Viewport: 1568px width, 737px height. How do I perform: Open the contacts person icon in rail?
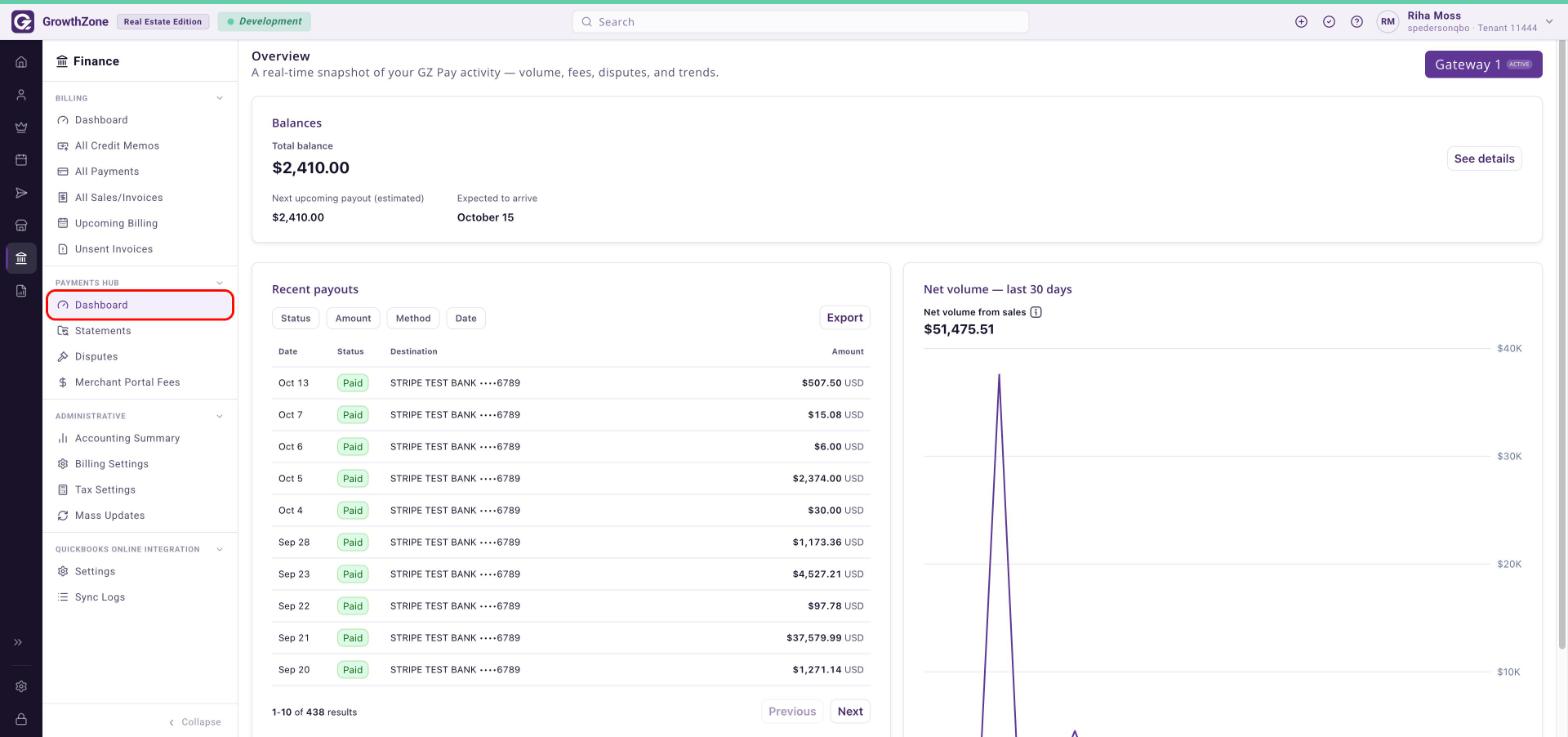[21, 95]
